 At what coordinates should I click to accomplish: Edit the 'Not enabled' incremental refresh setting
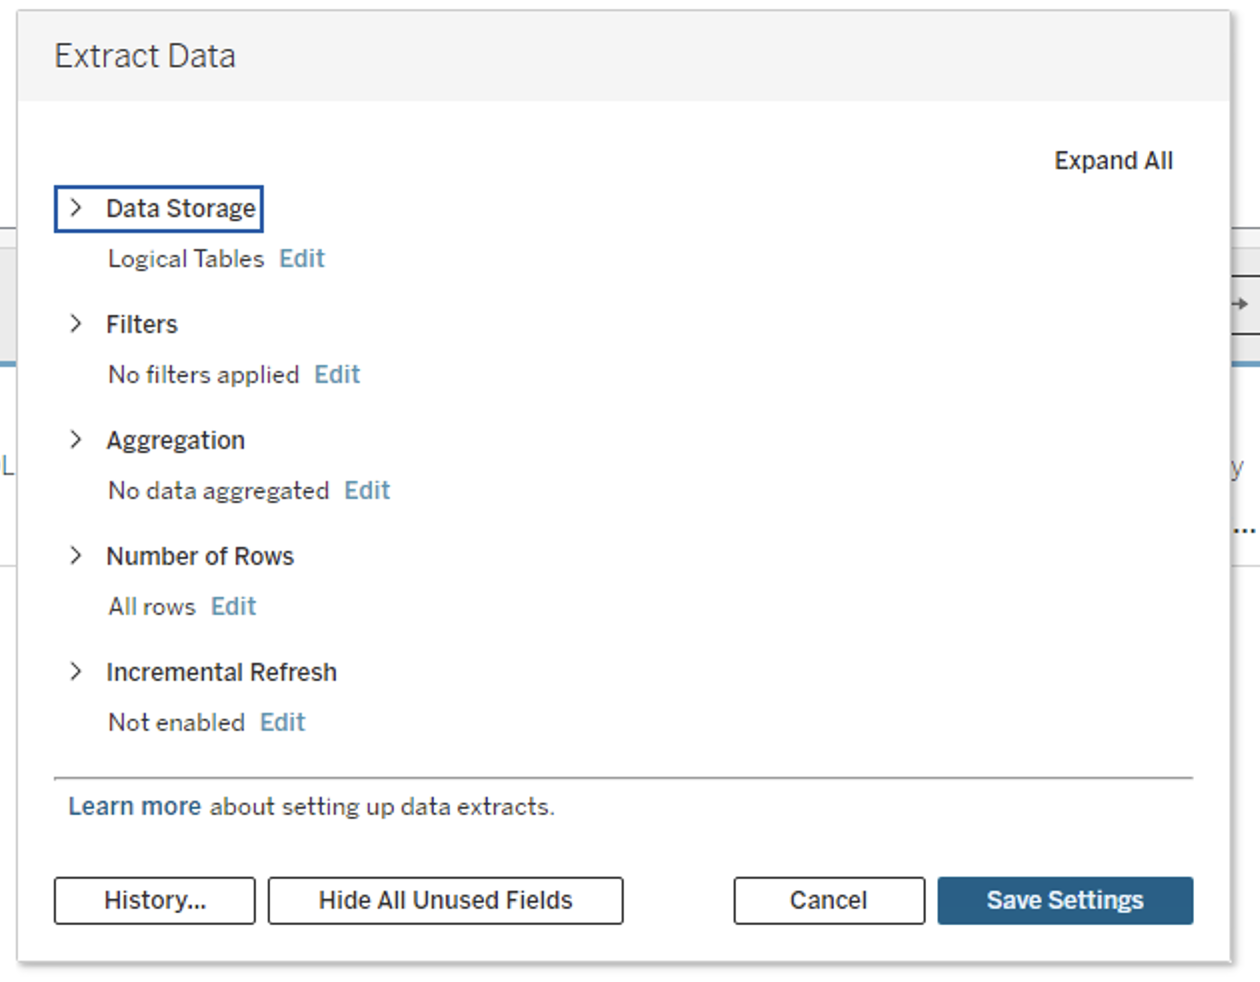click(x=282, y=723)
